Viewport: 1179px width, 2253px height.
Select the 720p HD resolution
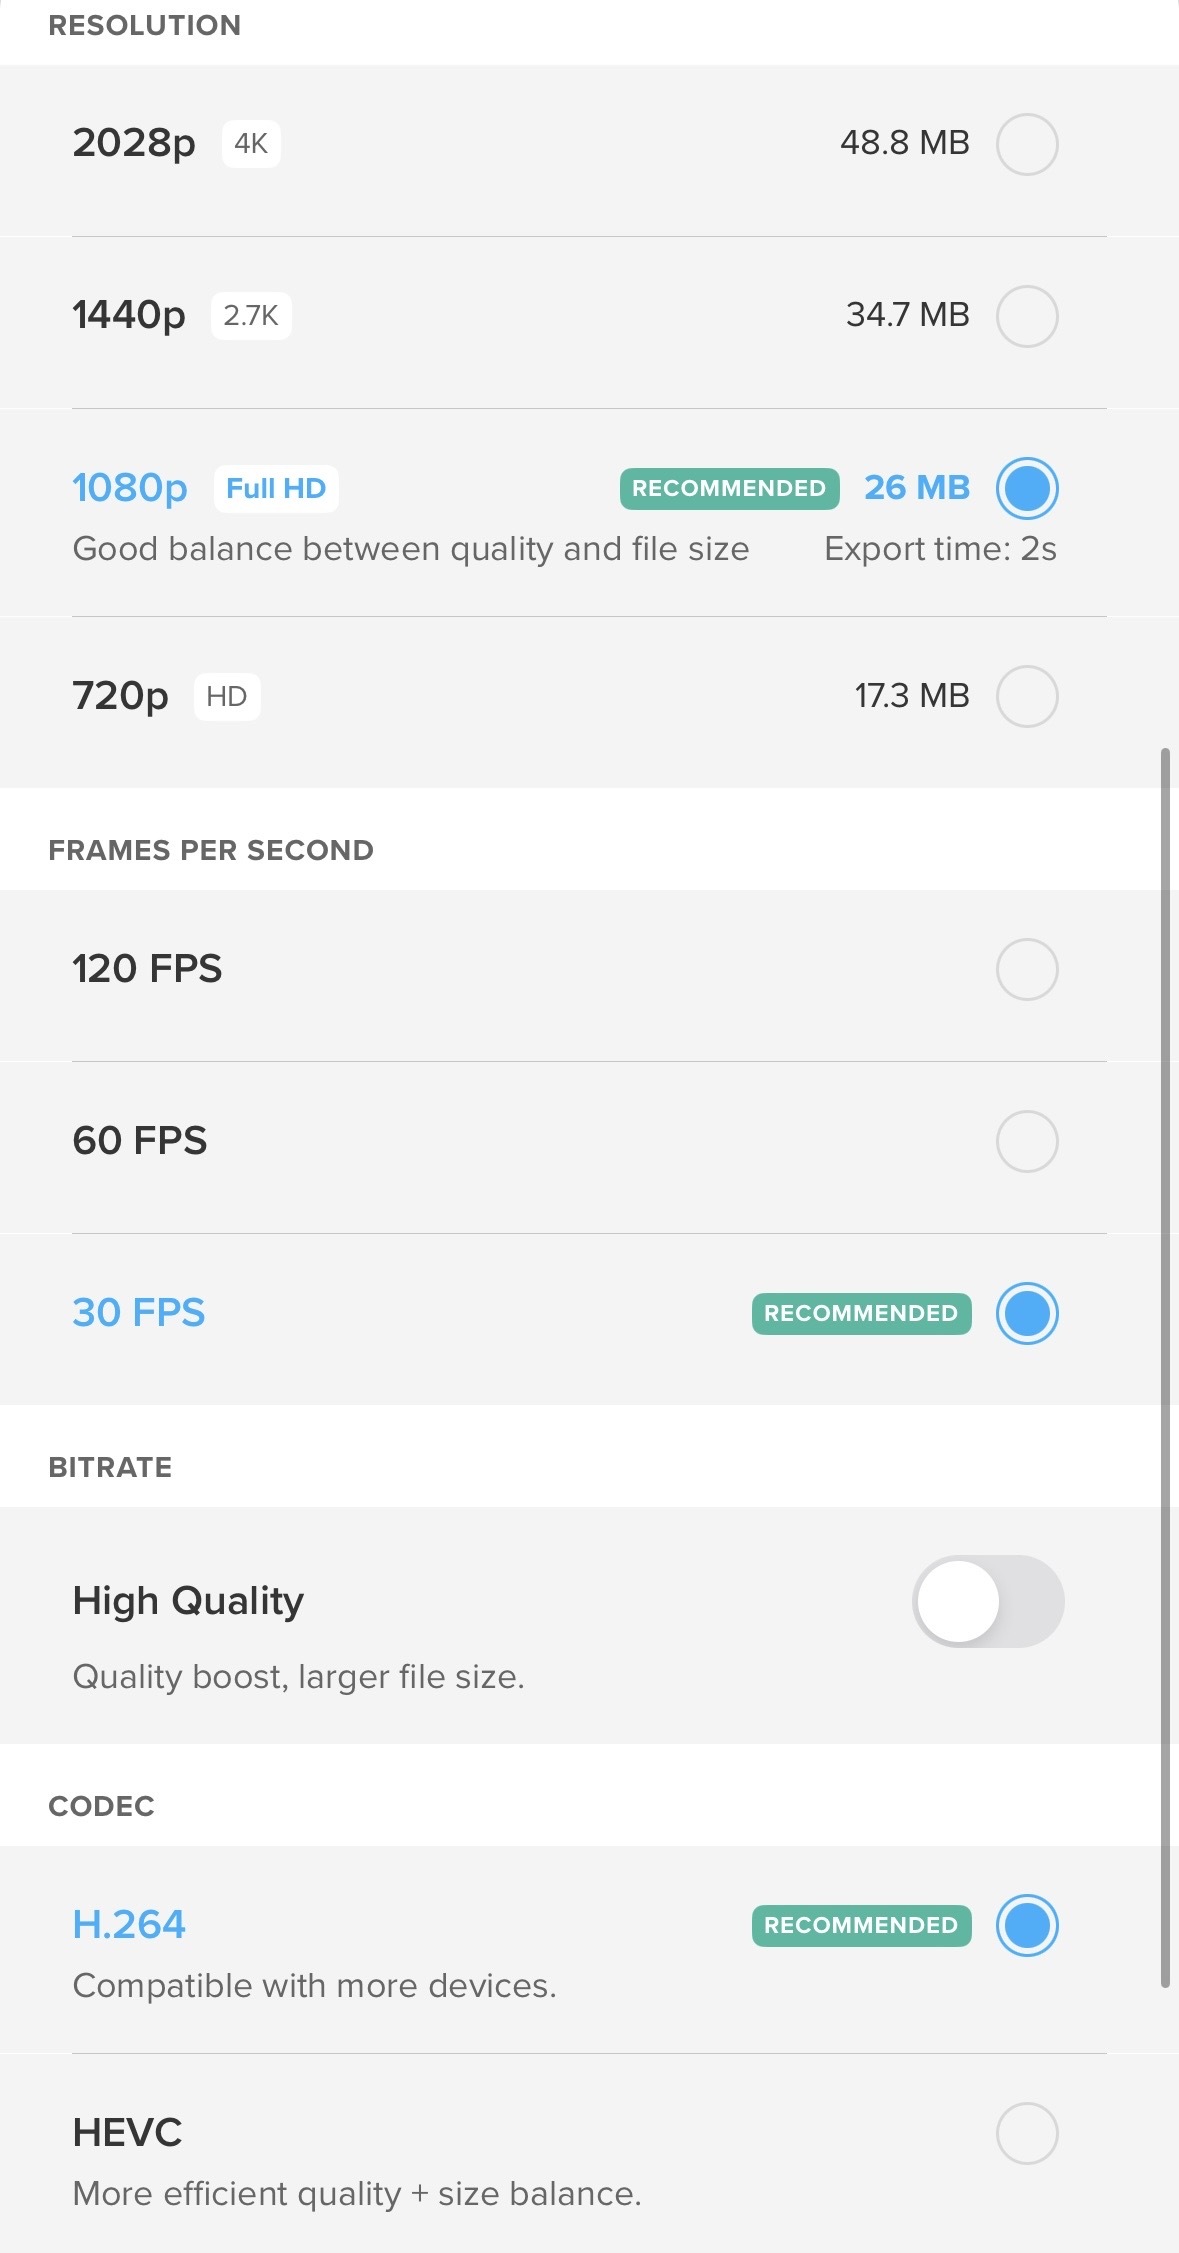click(1028, 696)
